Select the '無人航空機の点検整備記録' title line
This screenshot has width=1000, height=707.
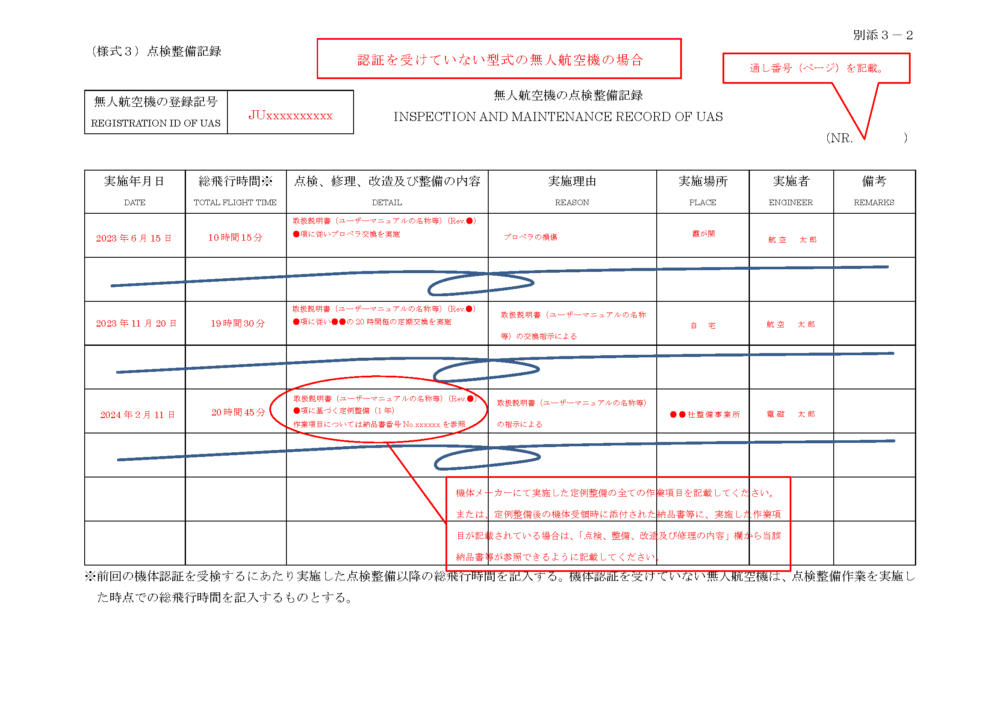pyautogui.click(x=568, y=96)
